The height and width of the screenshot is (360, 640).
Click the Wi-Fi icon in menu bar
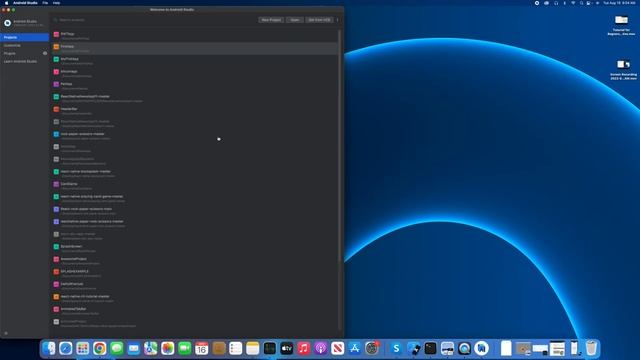tap(573, 3)
